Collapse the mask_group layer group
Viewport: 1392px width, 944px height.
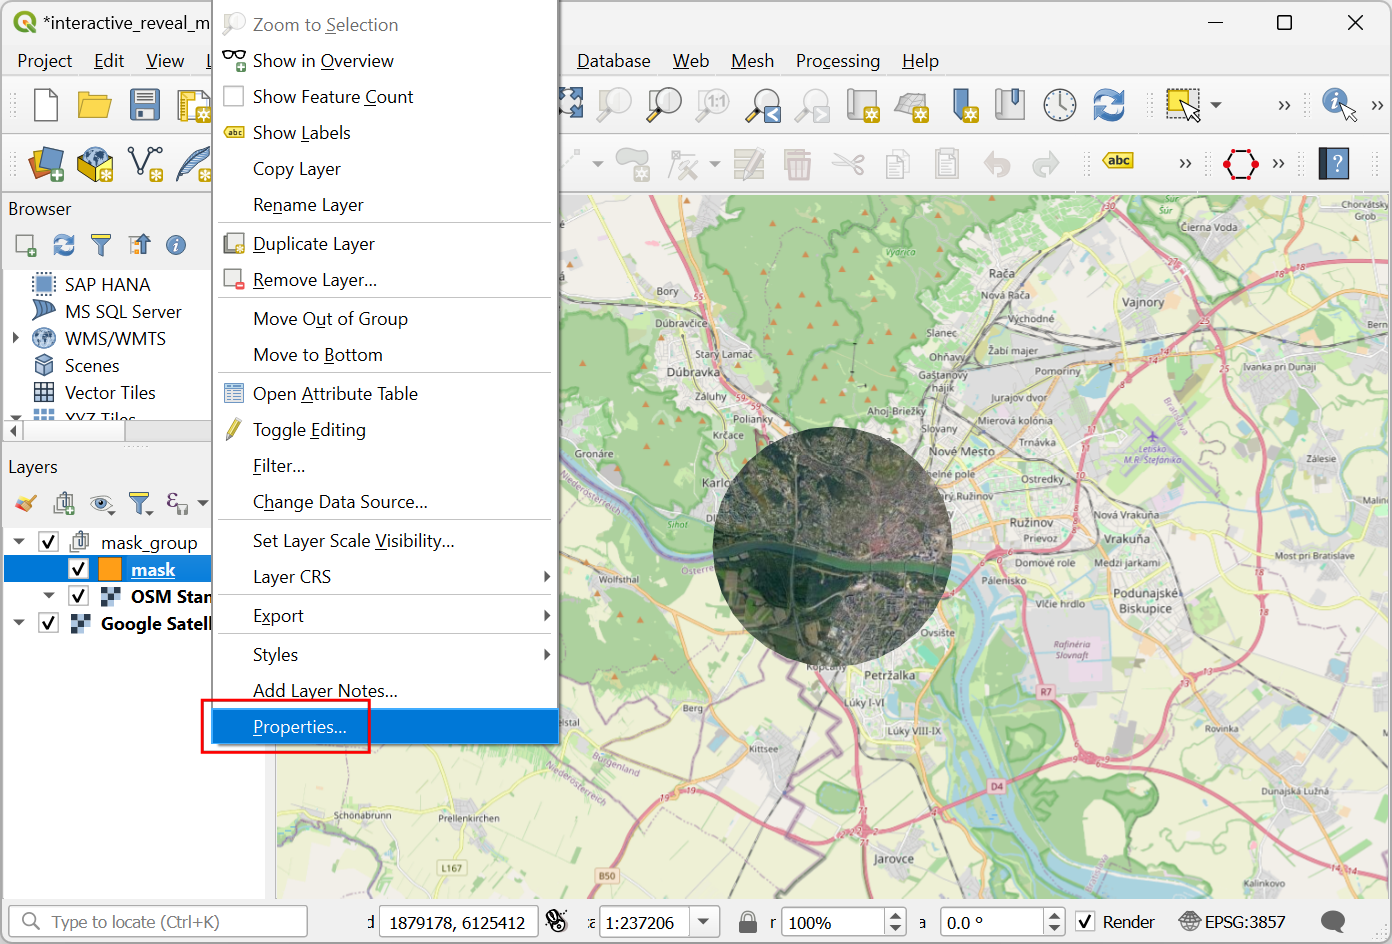tap(19, 542)
